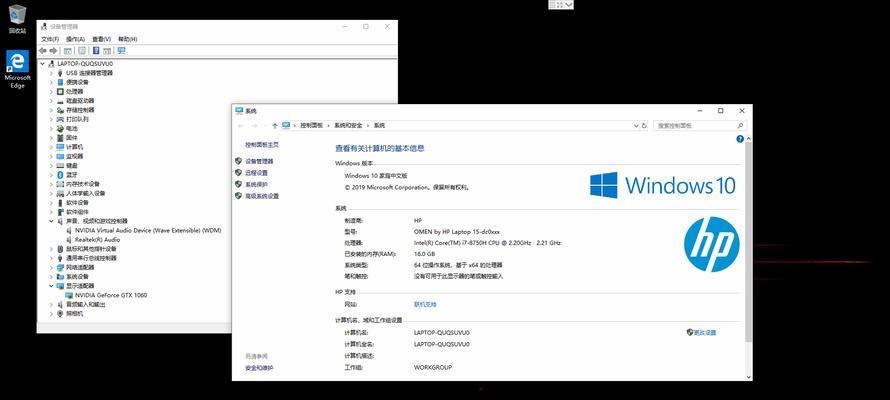This screenshot has width=890, height=400.
Task: Collapse the LAPTOP-QUQSUVU0 root node
Action: pos(43,64)
